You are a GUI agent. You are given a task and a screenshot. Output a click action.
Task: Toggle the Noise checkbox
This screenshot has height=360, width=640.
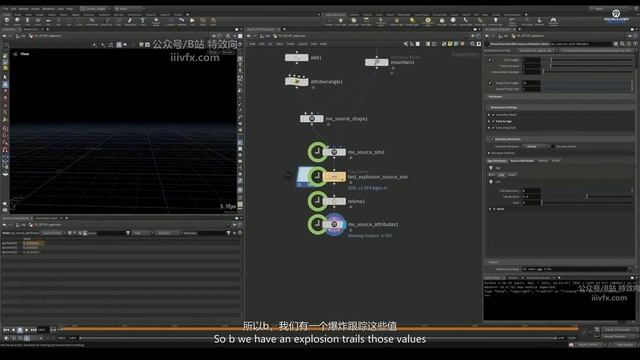click(494, 209)
